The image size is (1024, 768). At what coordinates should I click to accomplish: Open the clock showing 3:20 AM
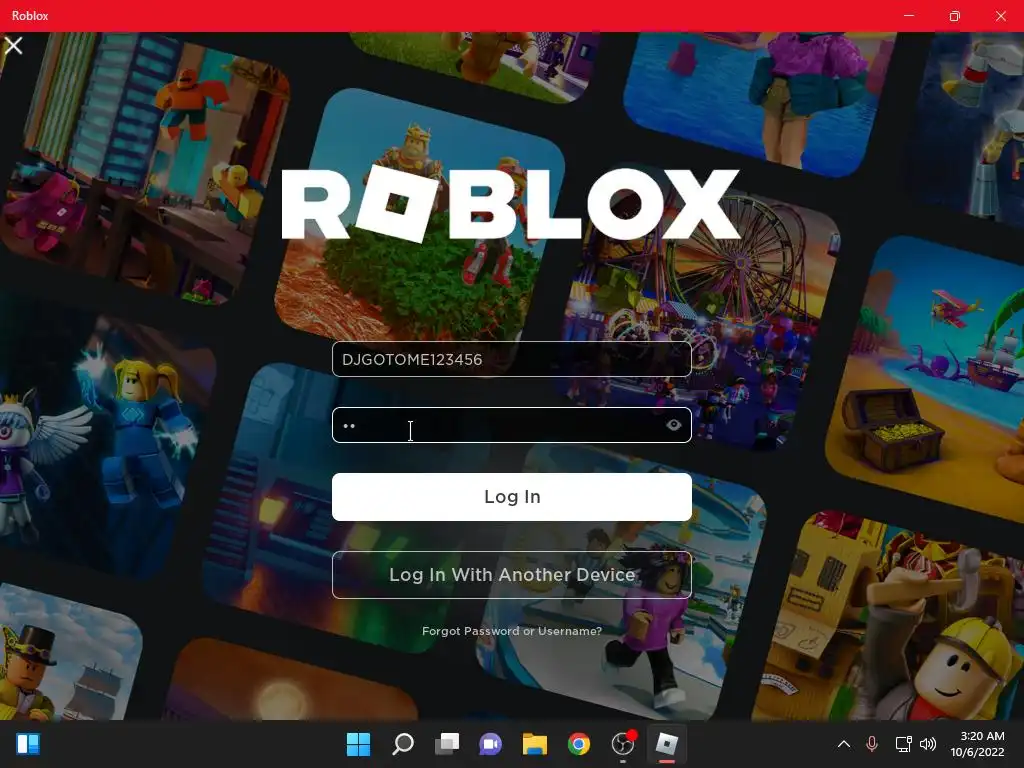[978, 744]
